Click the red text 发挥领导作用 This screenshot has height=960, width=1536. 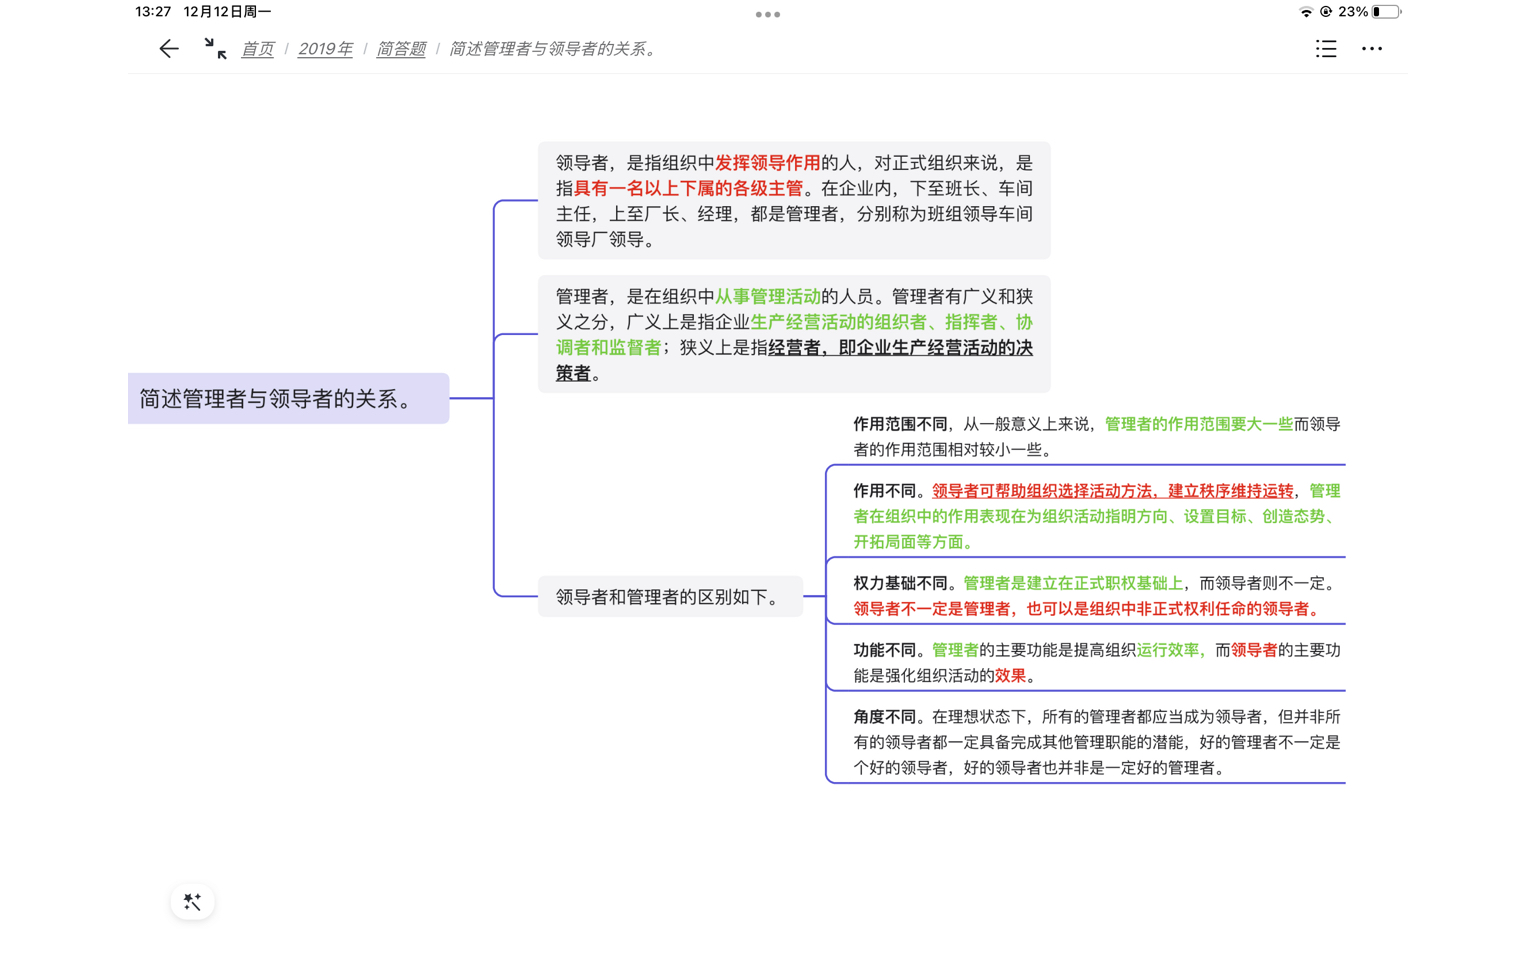[767, 163]
